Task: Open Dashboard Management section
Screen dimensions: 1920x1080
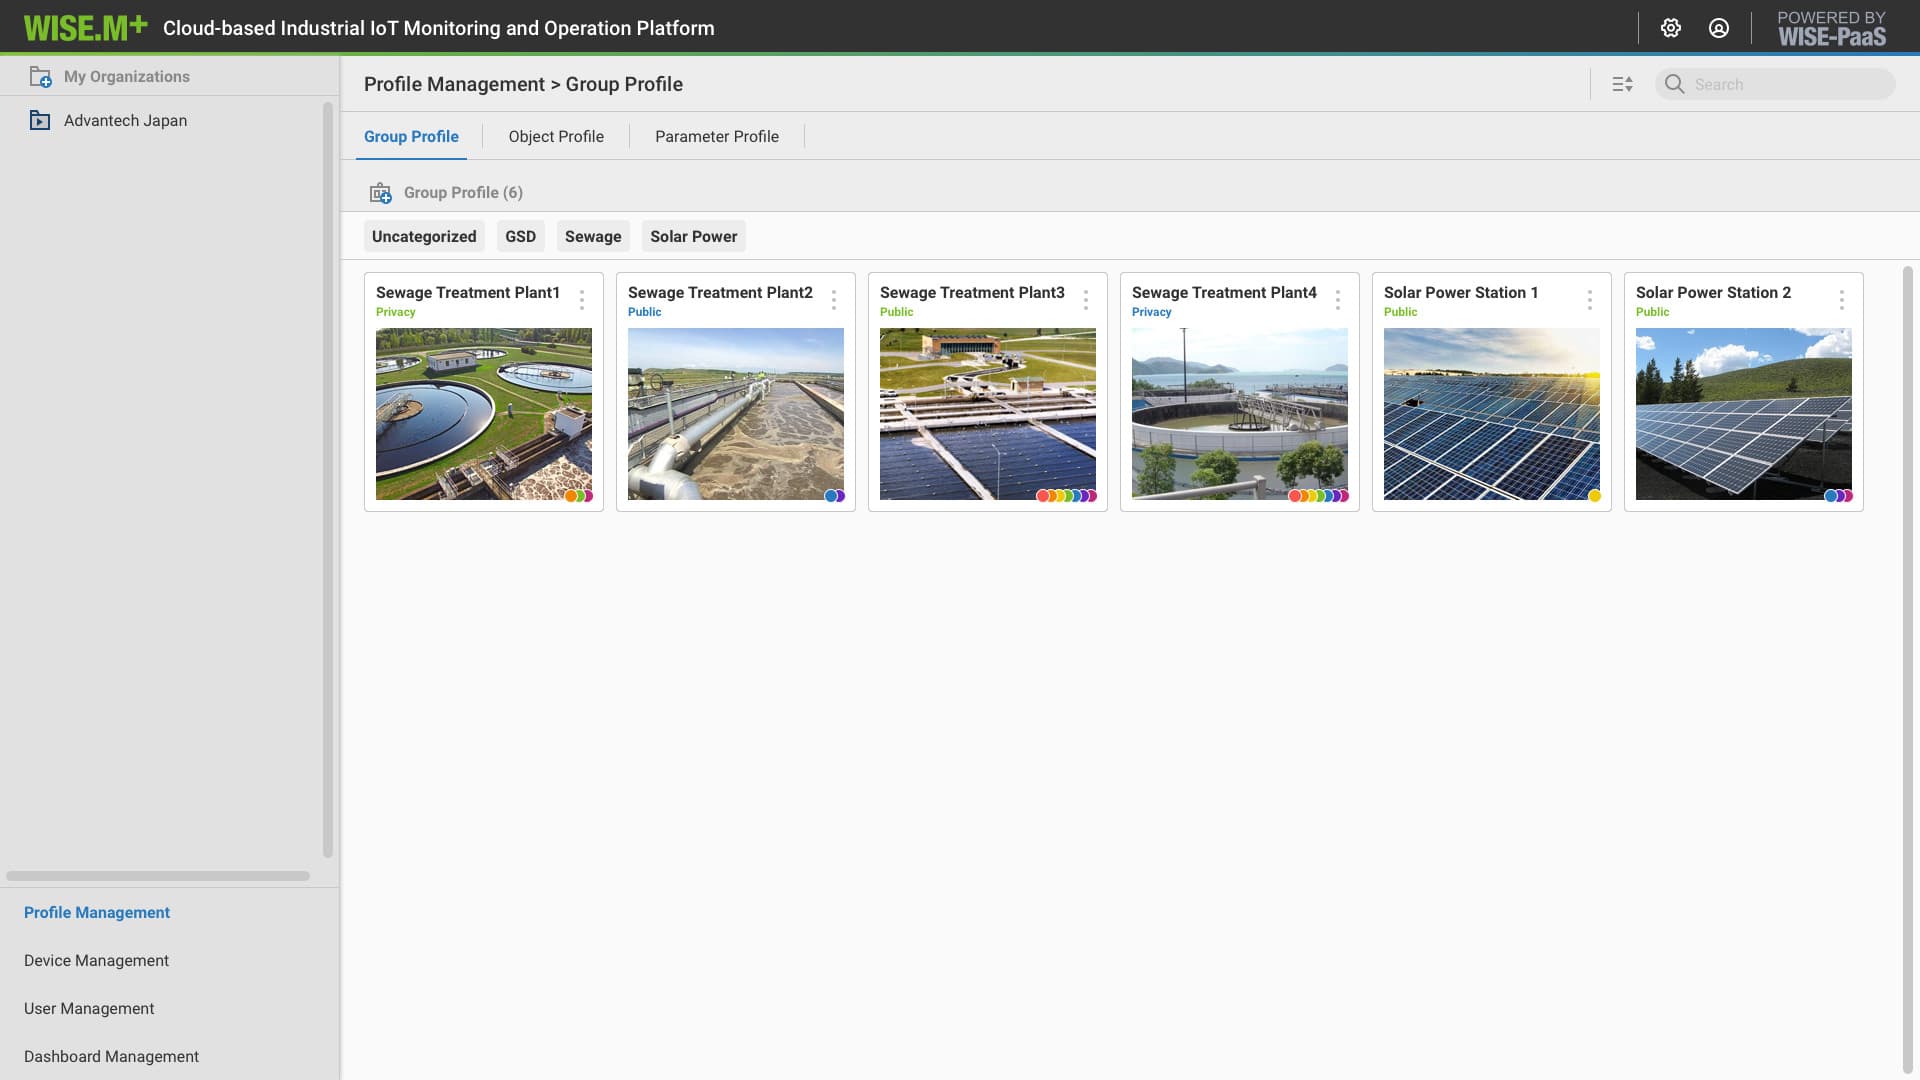Action: pos(111,1057)
